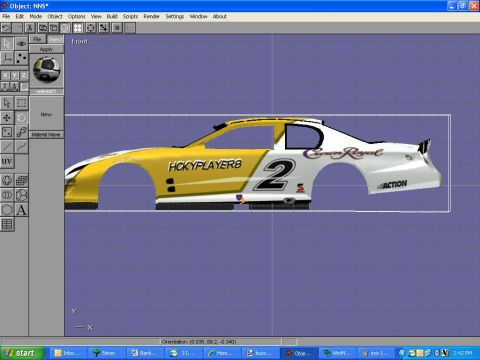Select the Viewpoint eye mode
Screen dimensions: 480x360
21,44
